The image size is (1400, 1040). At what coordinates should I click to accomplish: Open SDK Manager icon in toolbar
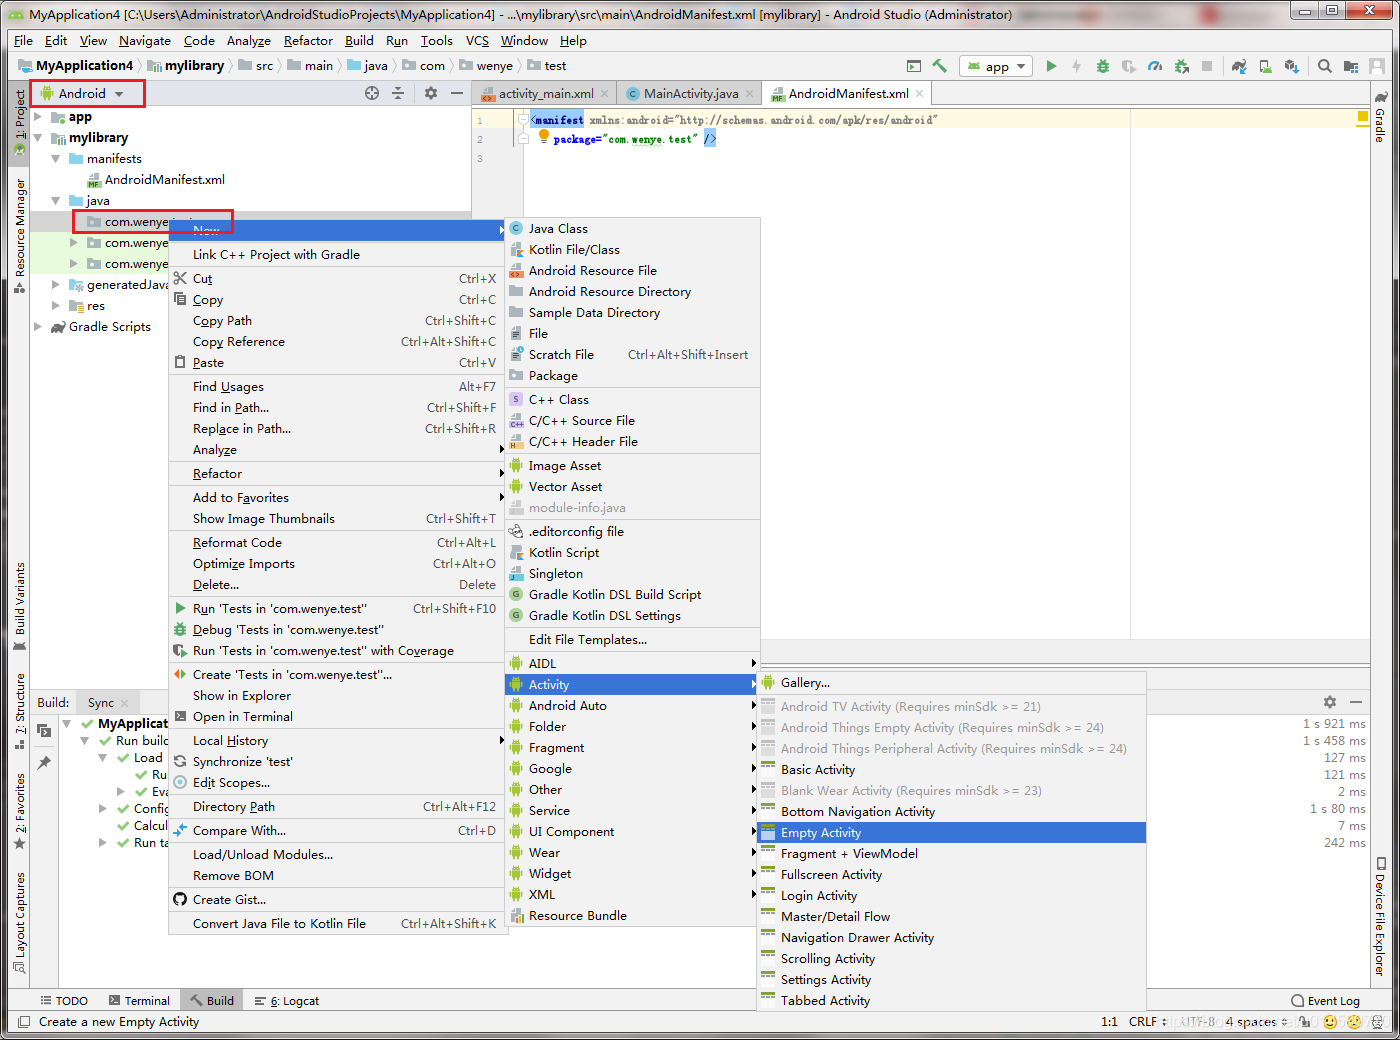1291,66
